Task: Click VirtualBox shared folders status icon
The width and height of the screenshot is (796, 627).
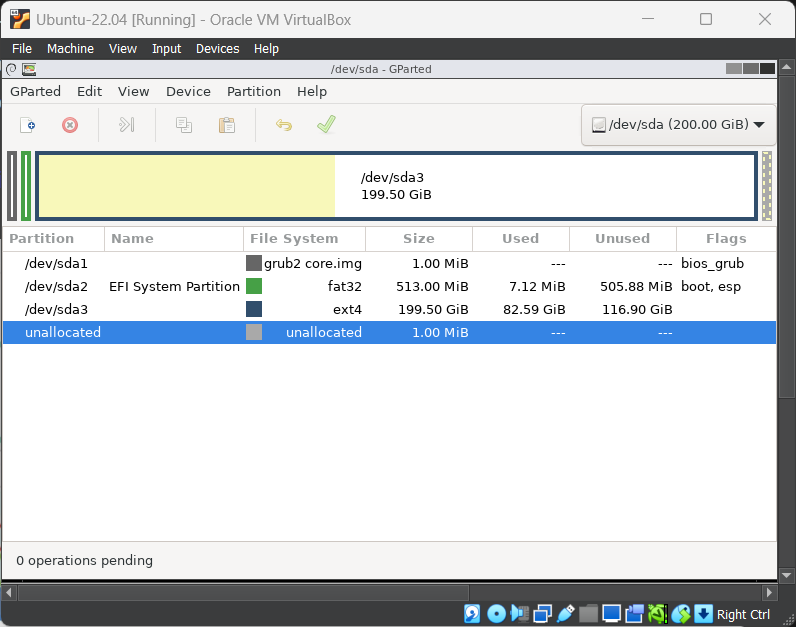Action: click(588, 614)
